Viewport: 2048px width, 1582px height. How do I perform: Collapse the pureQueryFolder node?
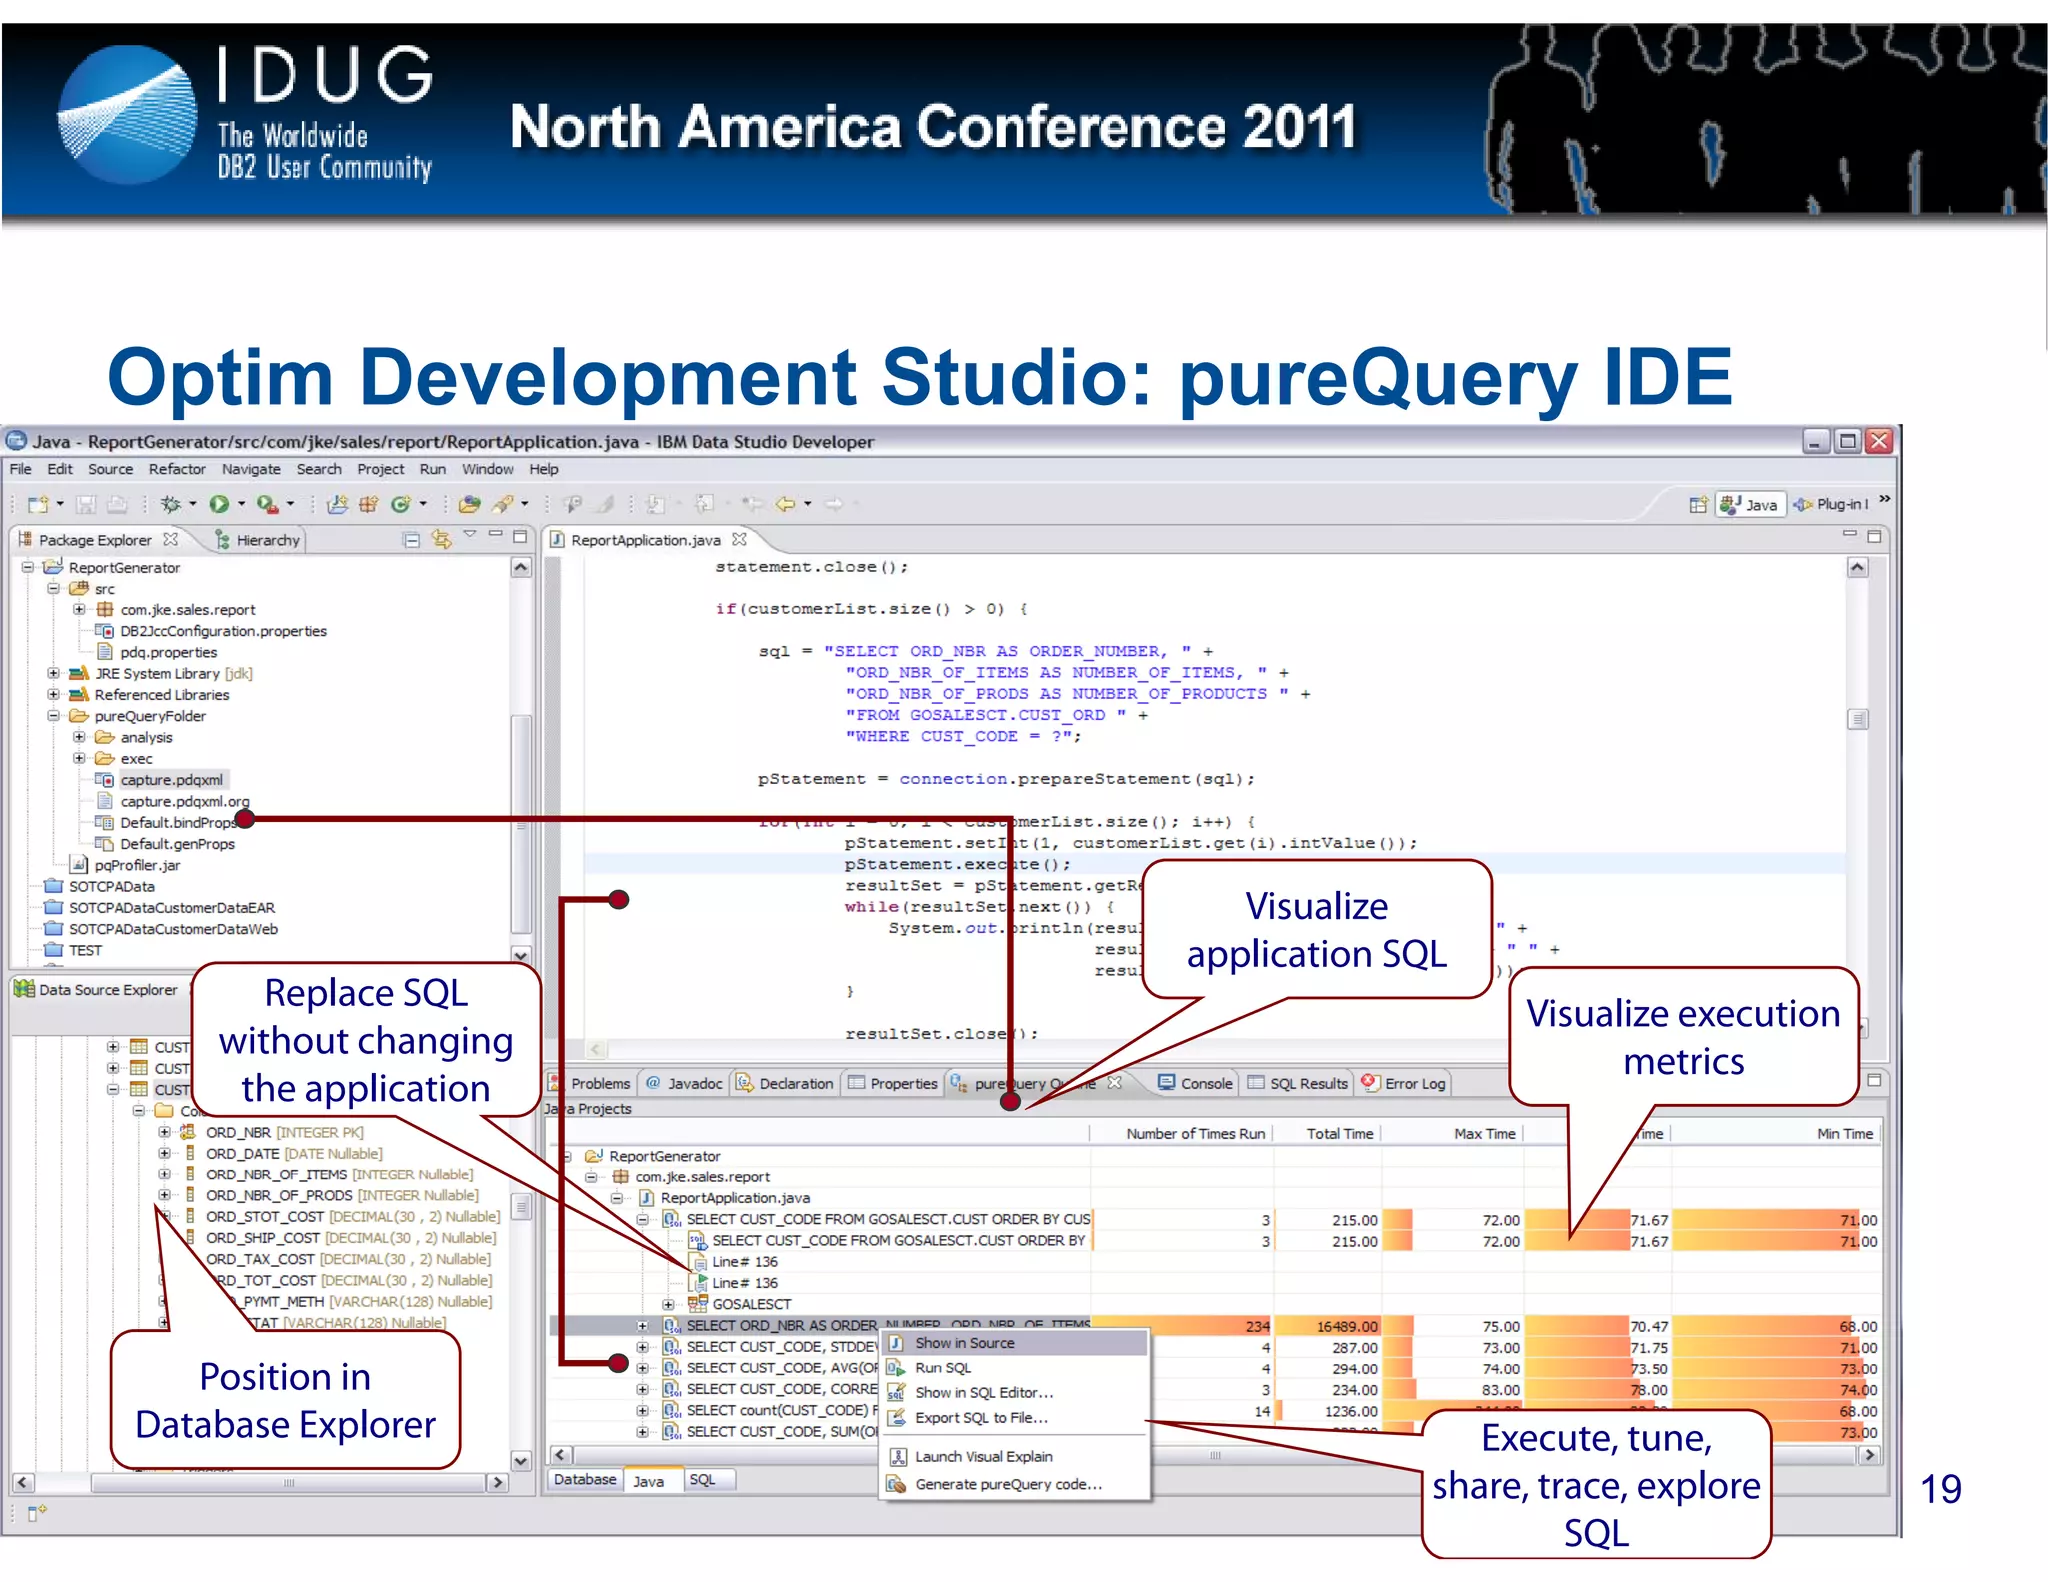click(x=54, y=716)
